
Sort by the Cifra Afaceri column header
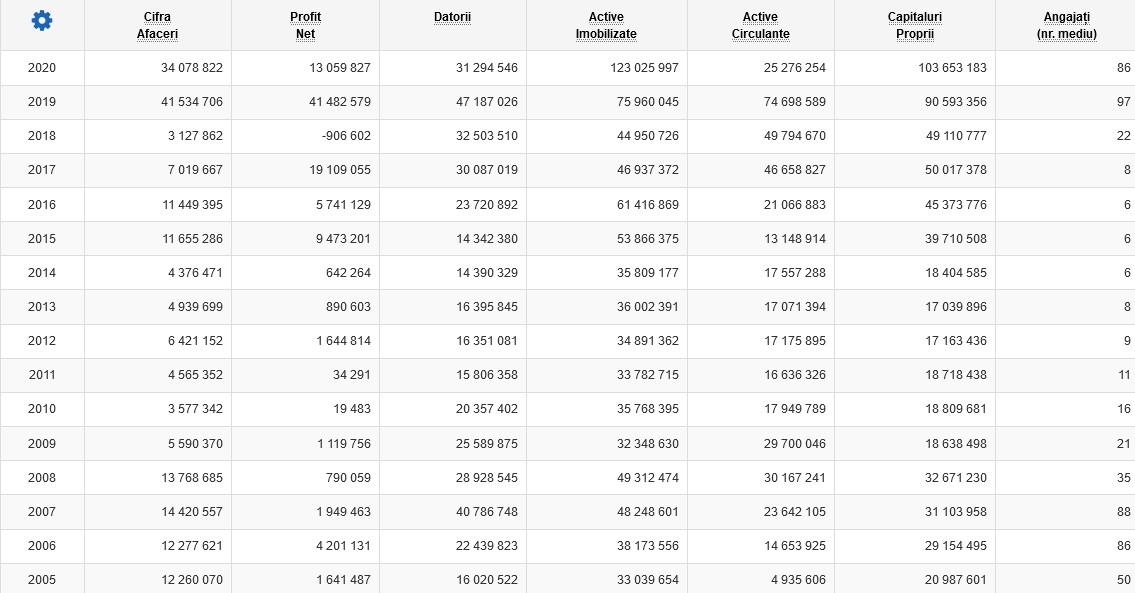157,25
